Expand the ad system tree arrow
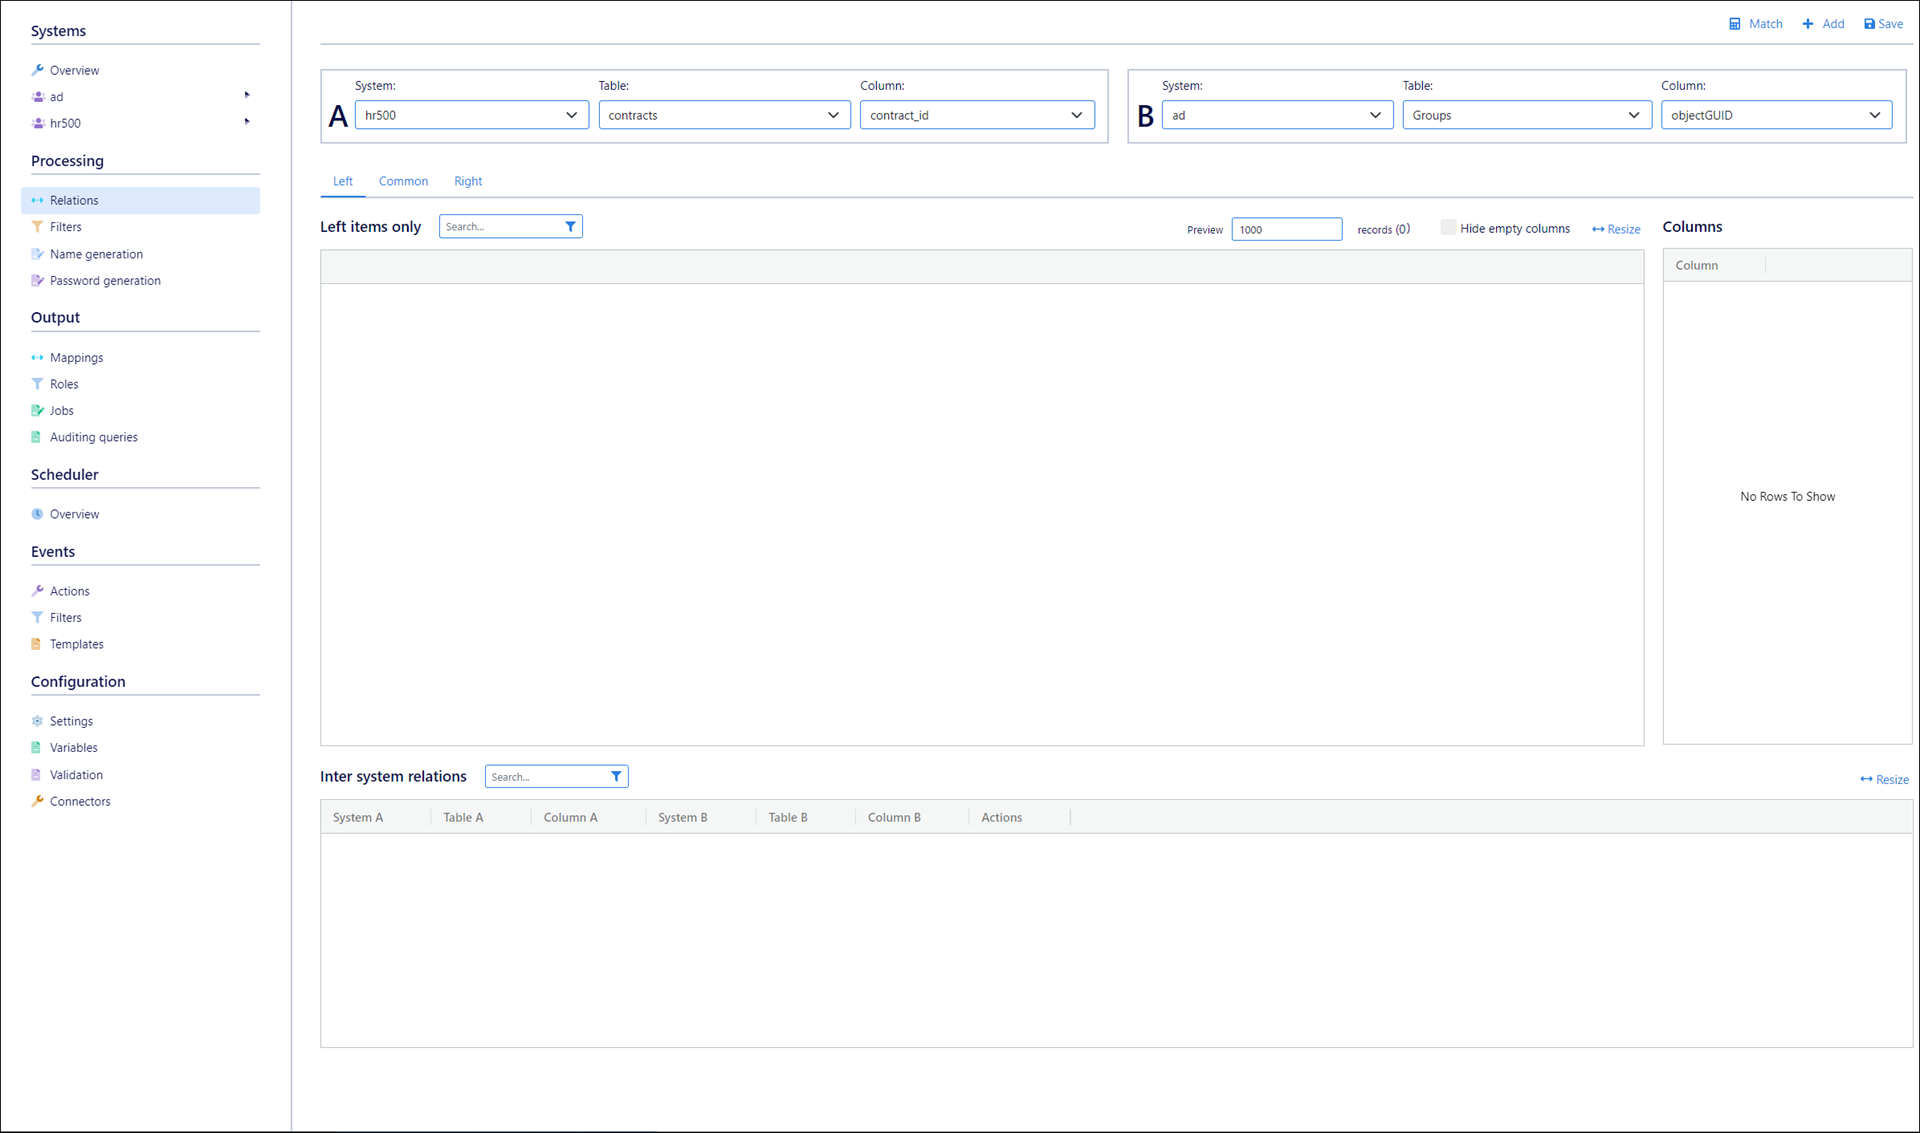The height and width of the screenshot is (1133, 1920). coord(247,96)
